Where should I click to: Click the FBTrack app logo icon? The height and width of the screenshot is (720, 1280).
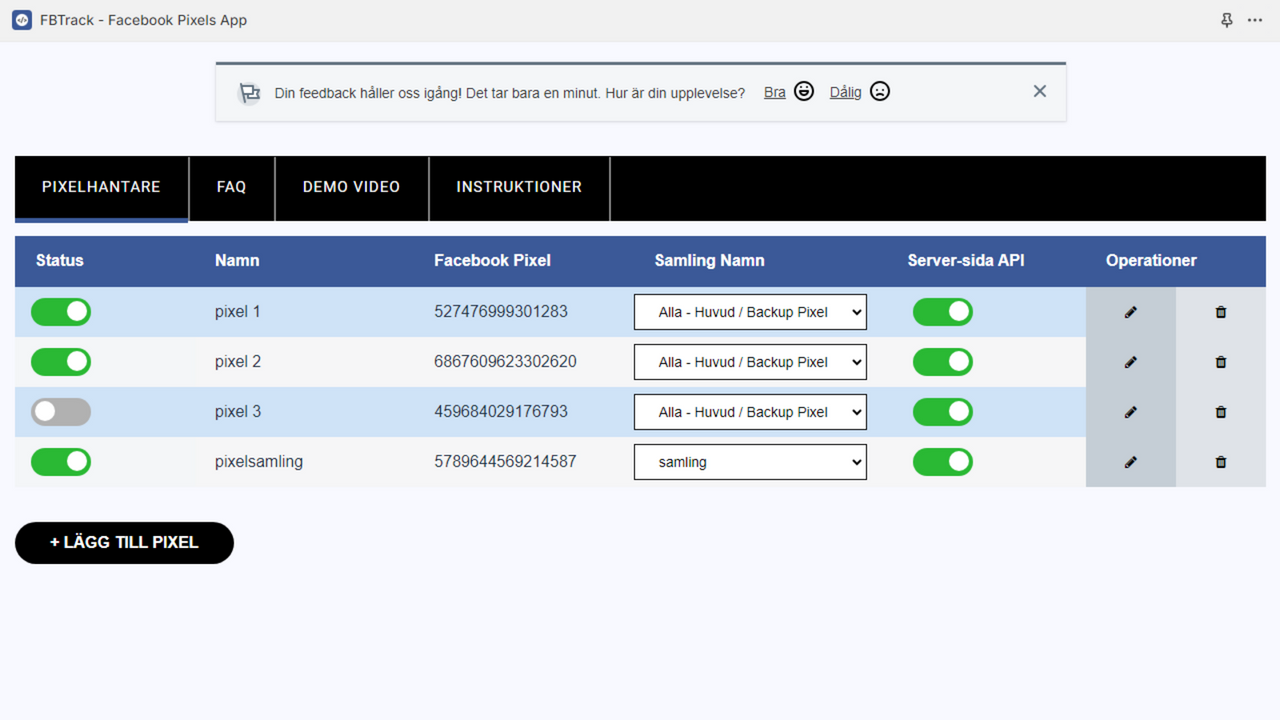[x=22, y=20]
